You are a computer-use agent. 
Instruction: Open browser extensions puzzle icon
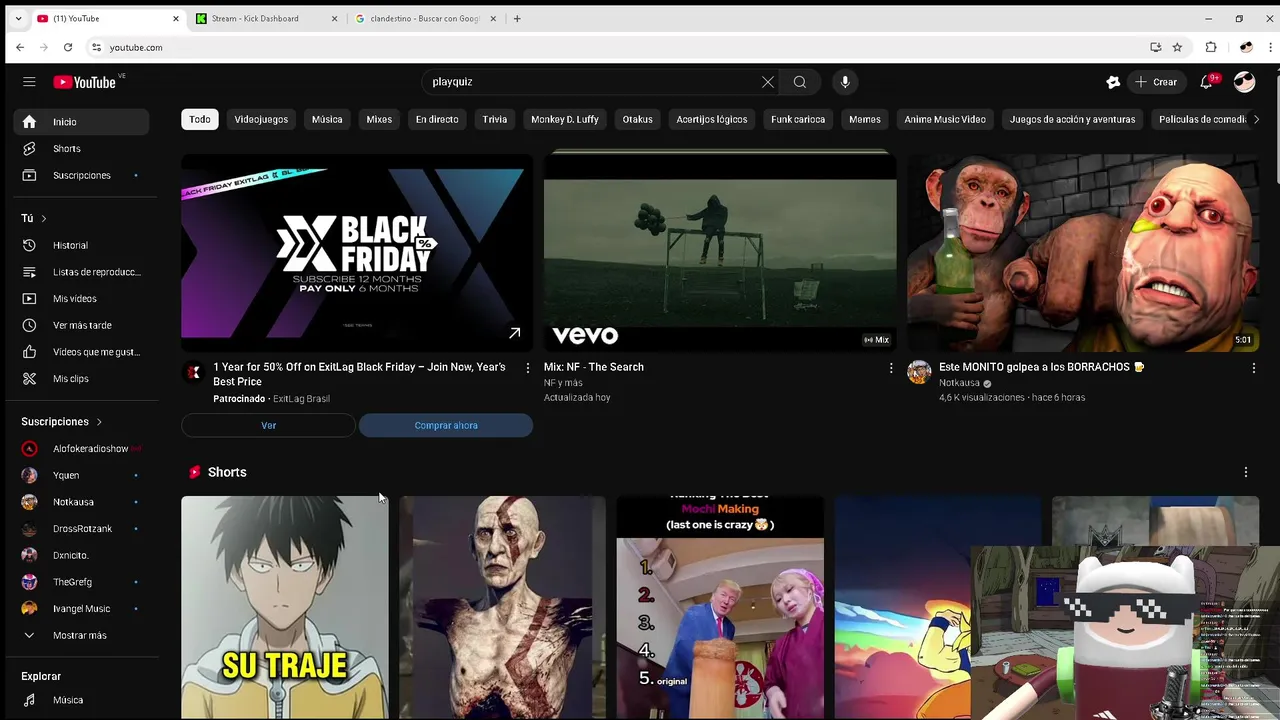(x=1211, y=47)
